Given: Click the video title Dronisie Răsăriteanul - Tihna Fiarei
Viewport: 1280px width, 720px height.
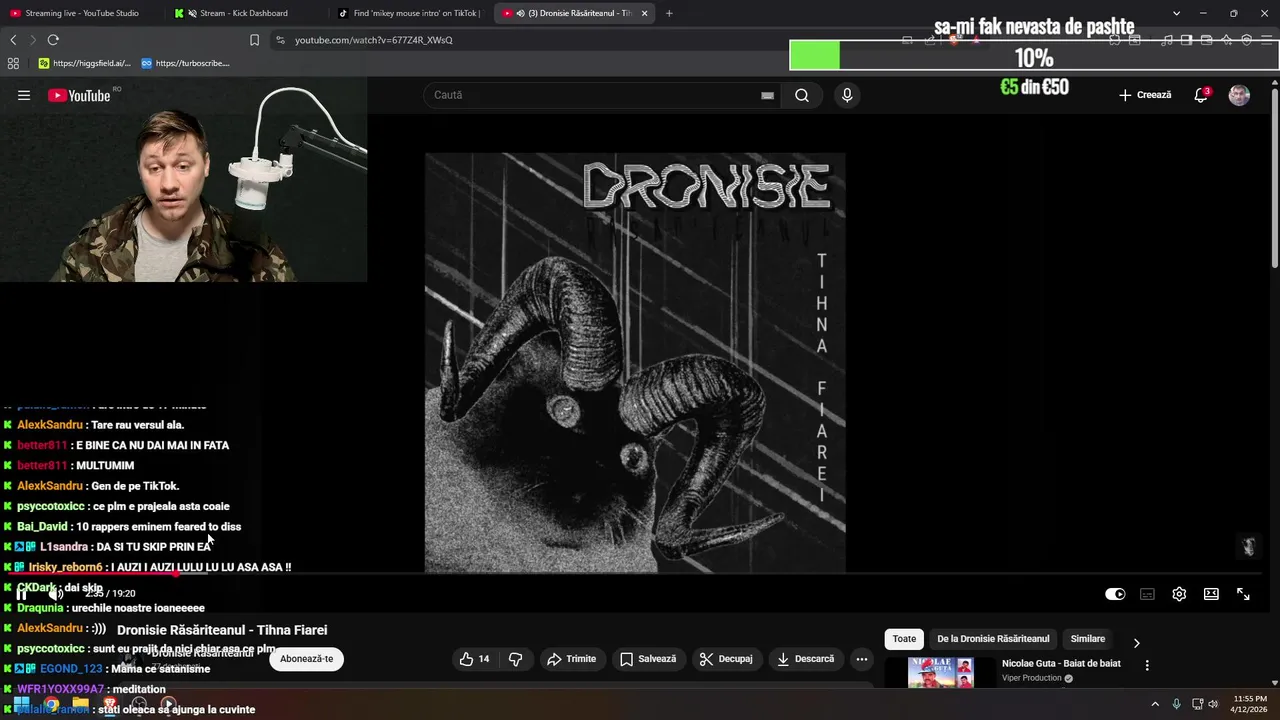Looking at the screenshot, I should pyautogui.click(x=222, y=630).
